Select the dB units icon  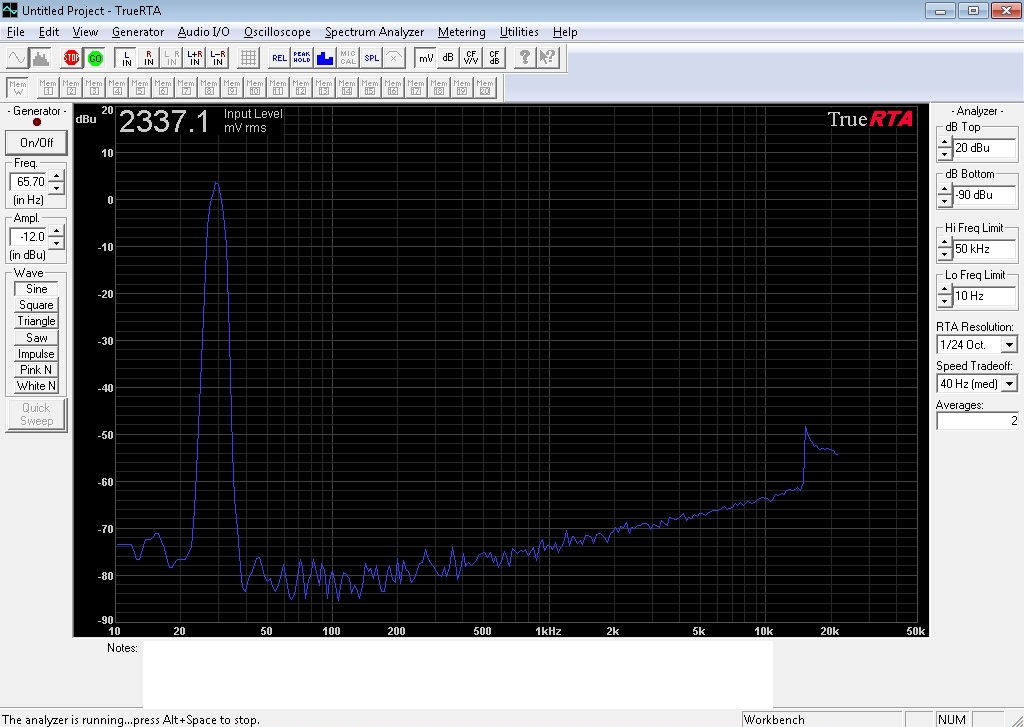pos(448,58)
